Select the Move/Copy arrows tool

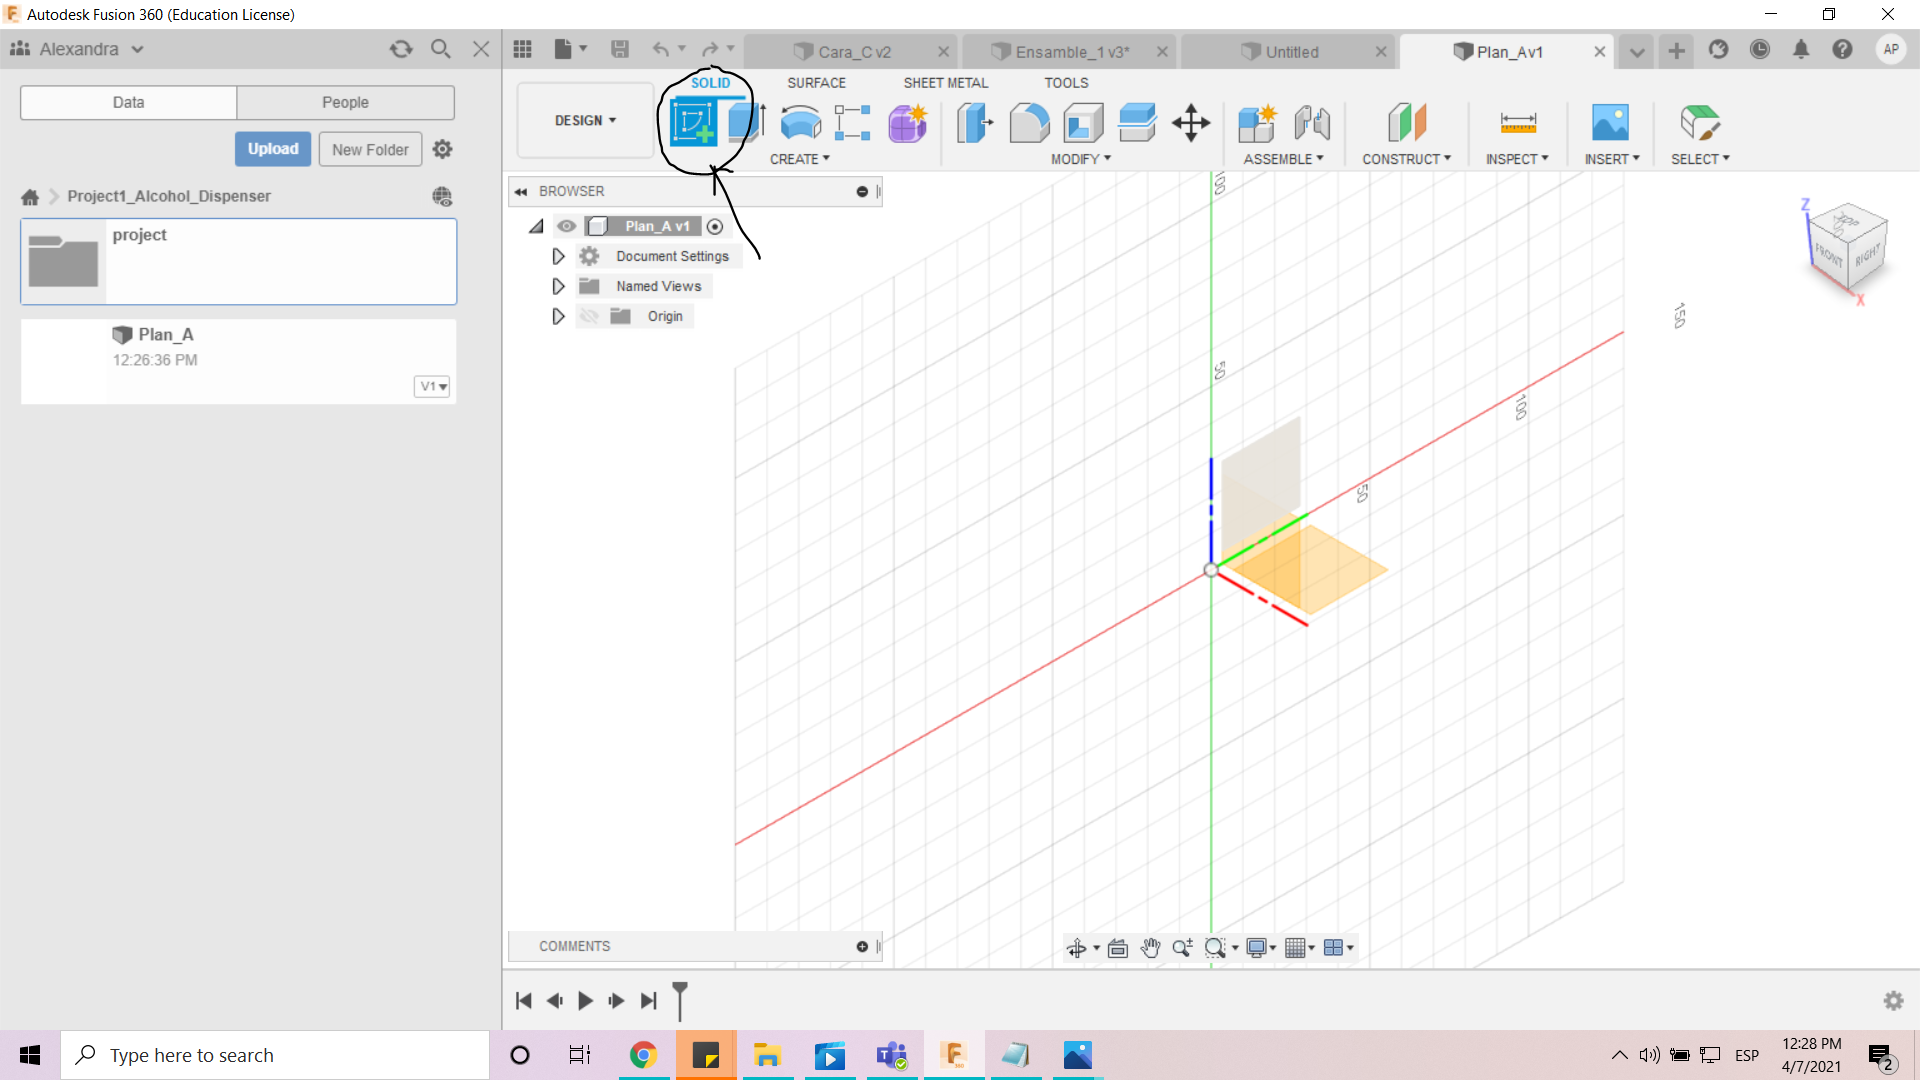(x=1191, y=123)
